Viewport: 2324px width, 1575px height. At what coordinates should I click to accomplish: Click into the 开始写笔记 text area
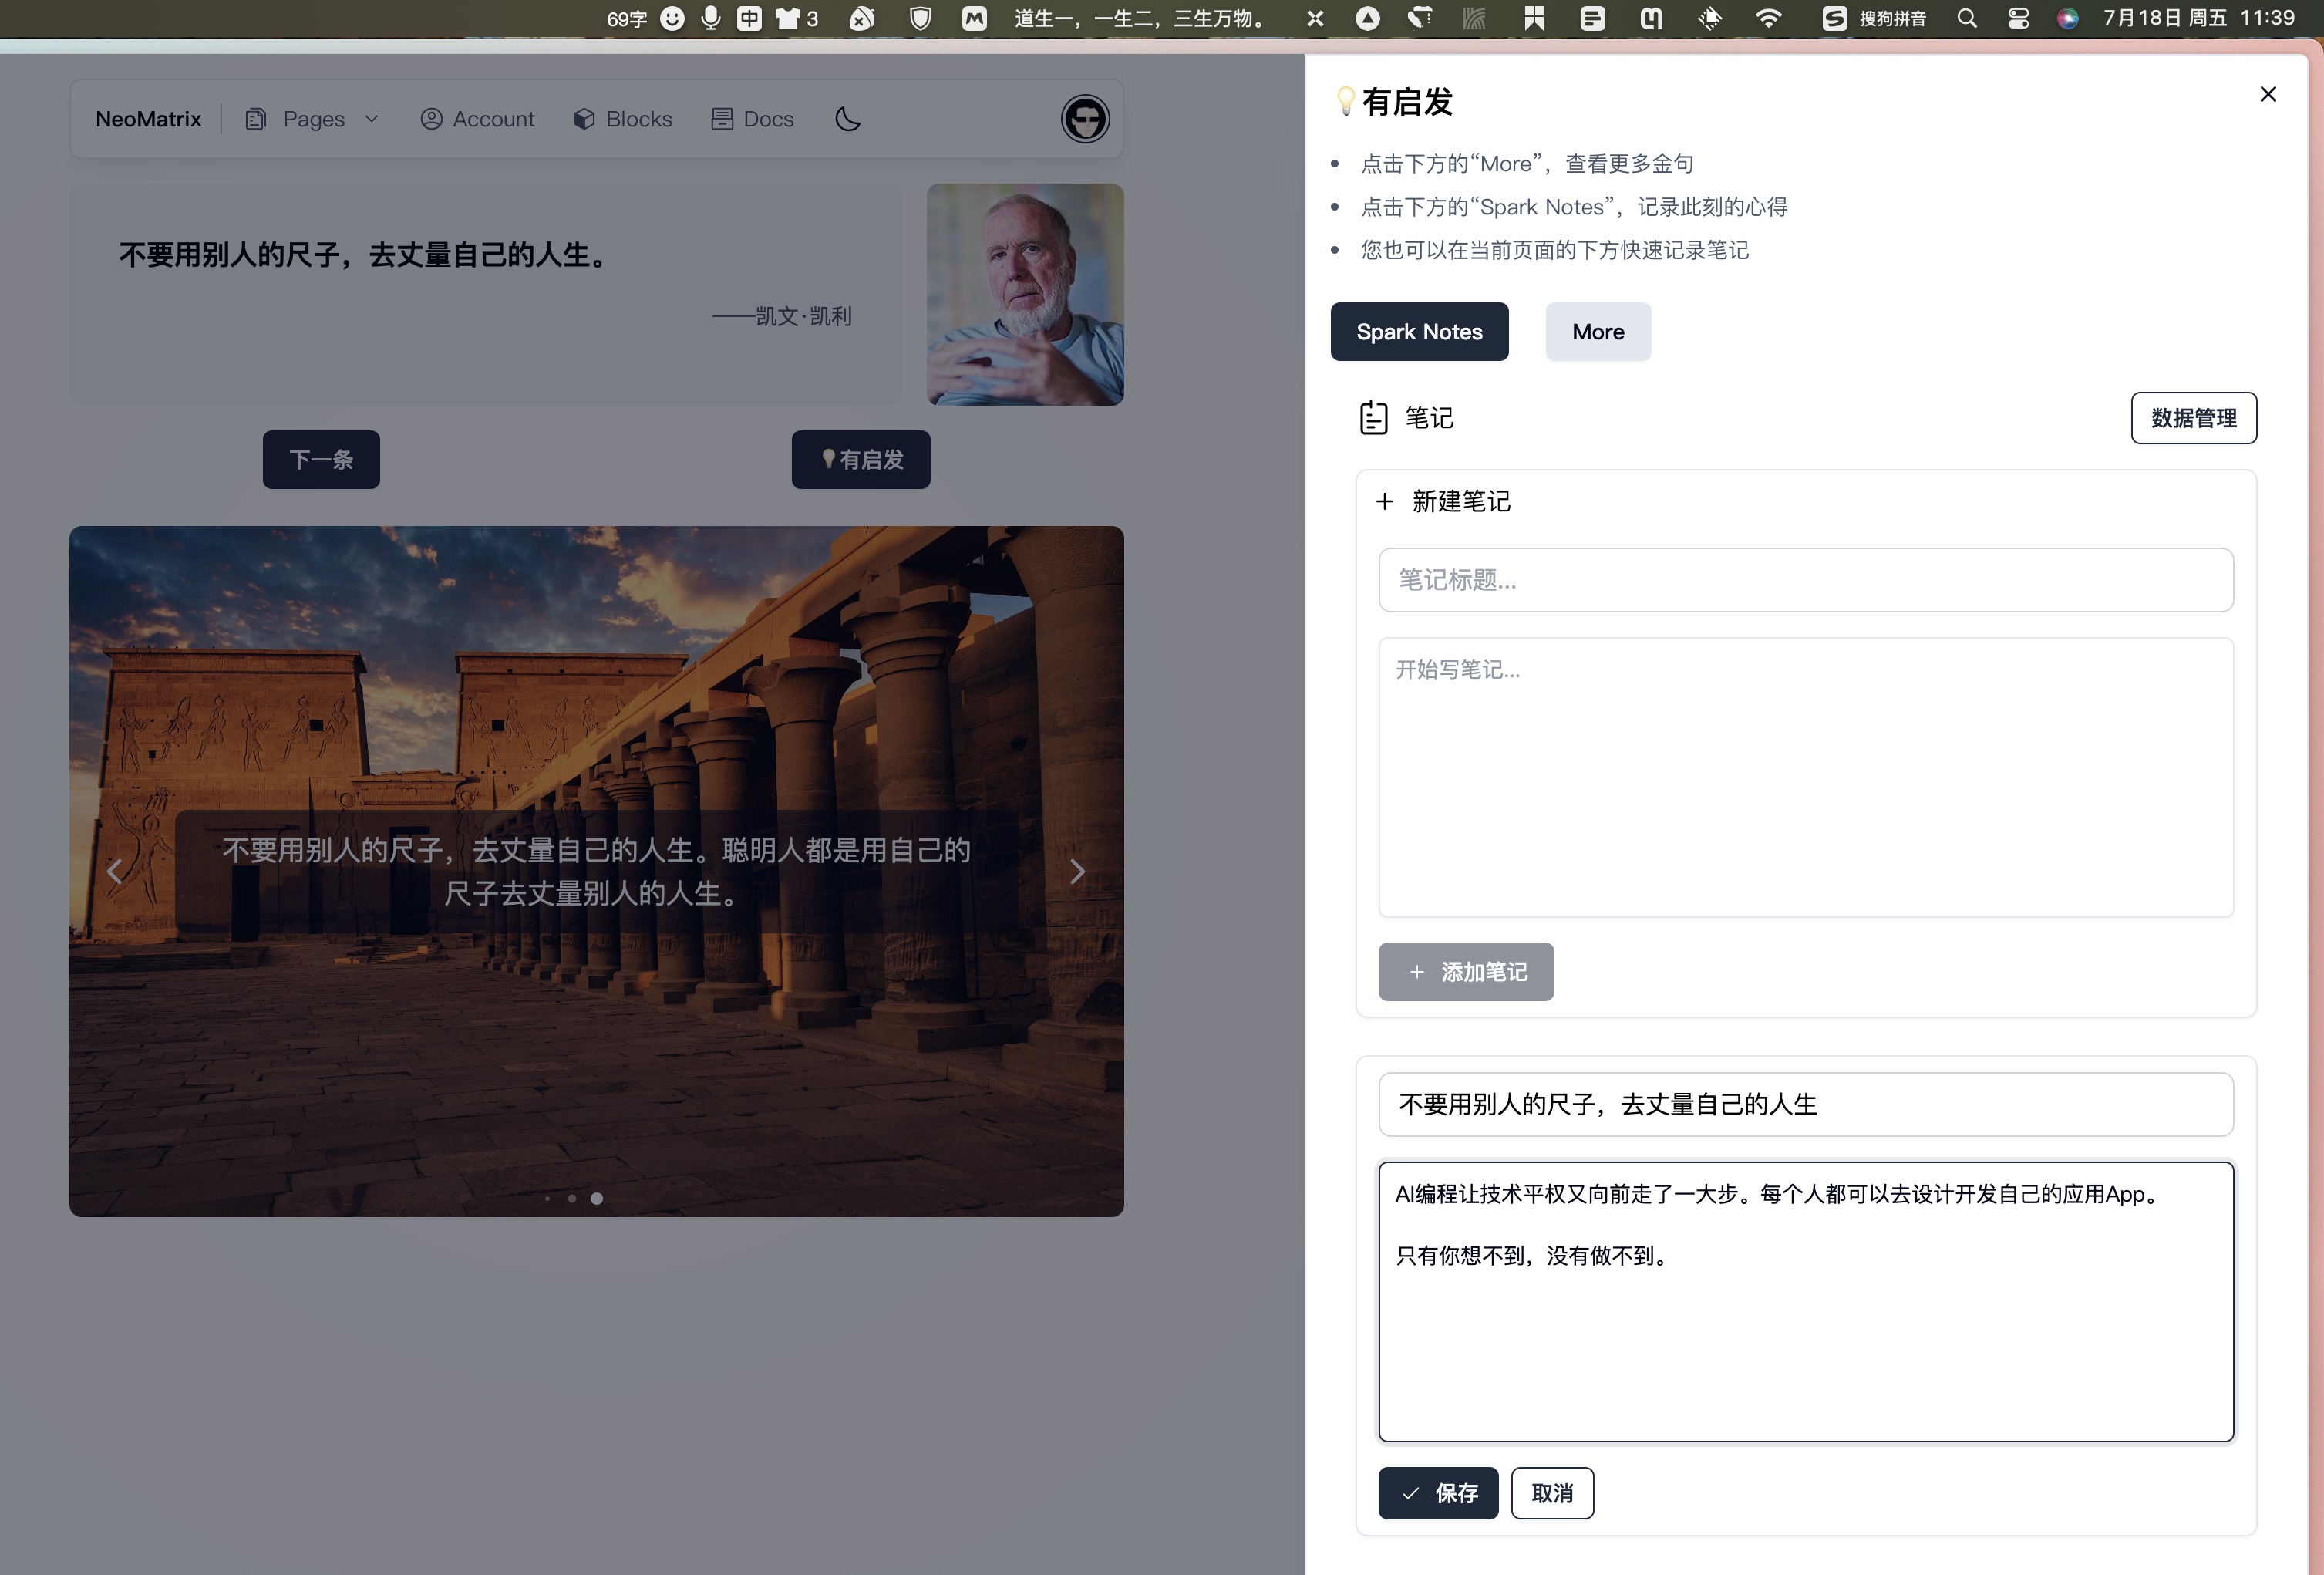1805,777
